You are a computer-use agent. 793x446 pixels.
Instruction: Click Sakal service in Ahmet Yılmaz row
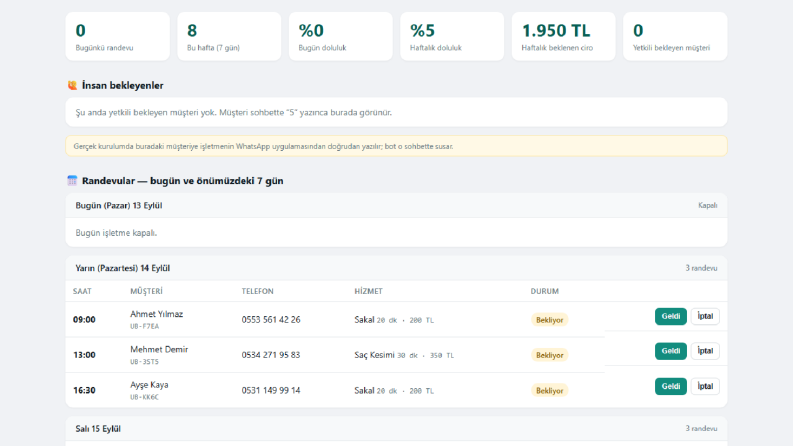pyautogui.click(x=364, y=320)
